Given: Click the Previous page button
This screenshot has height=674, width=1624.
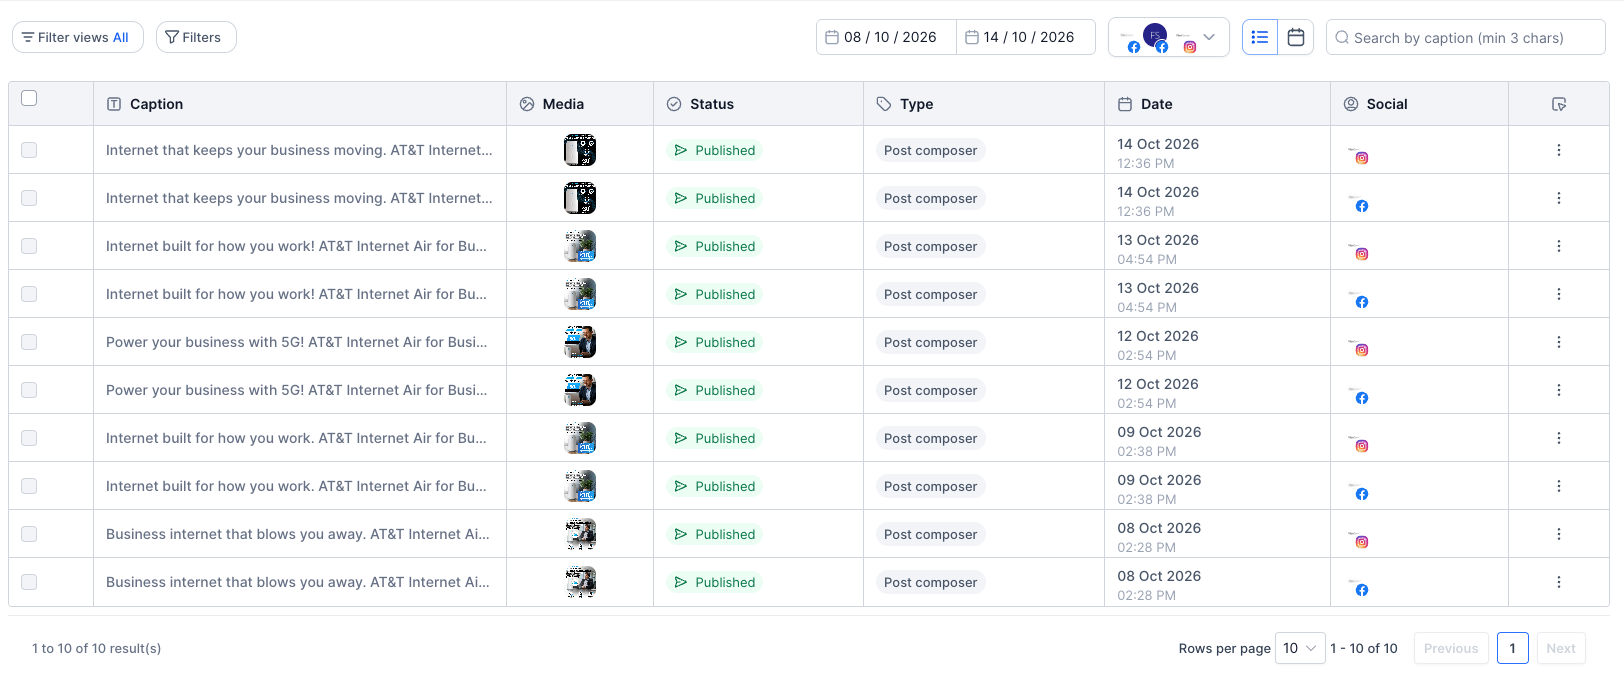Looking at the screenshot, I should pos(1451,648).
